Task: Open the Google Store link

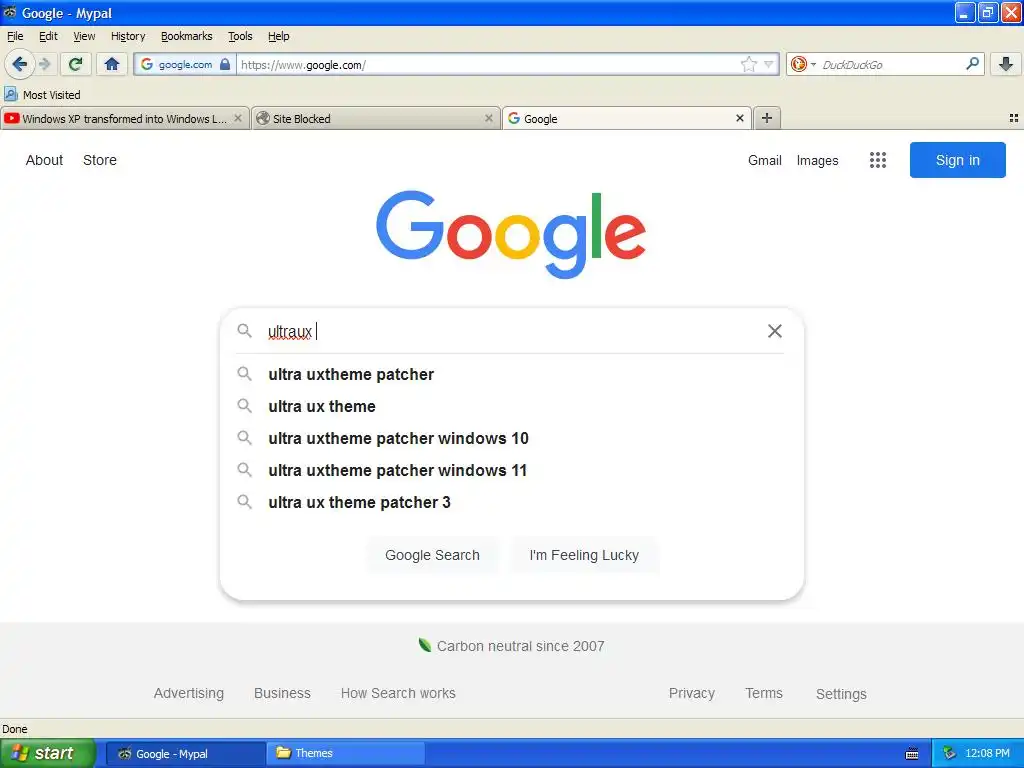Action: (100, 160)
